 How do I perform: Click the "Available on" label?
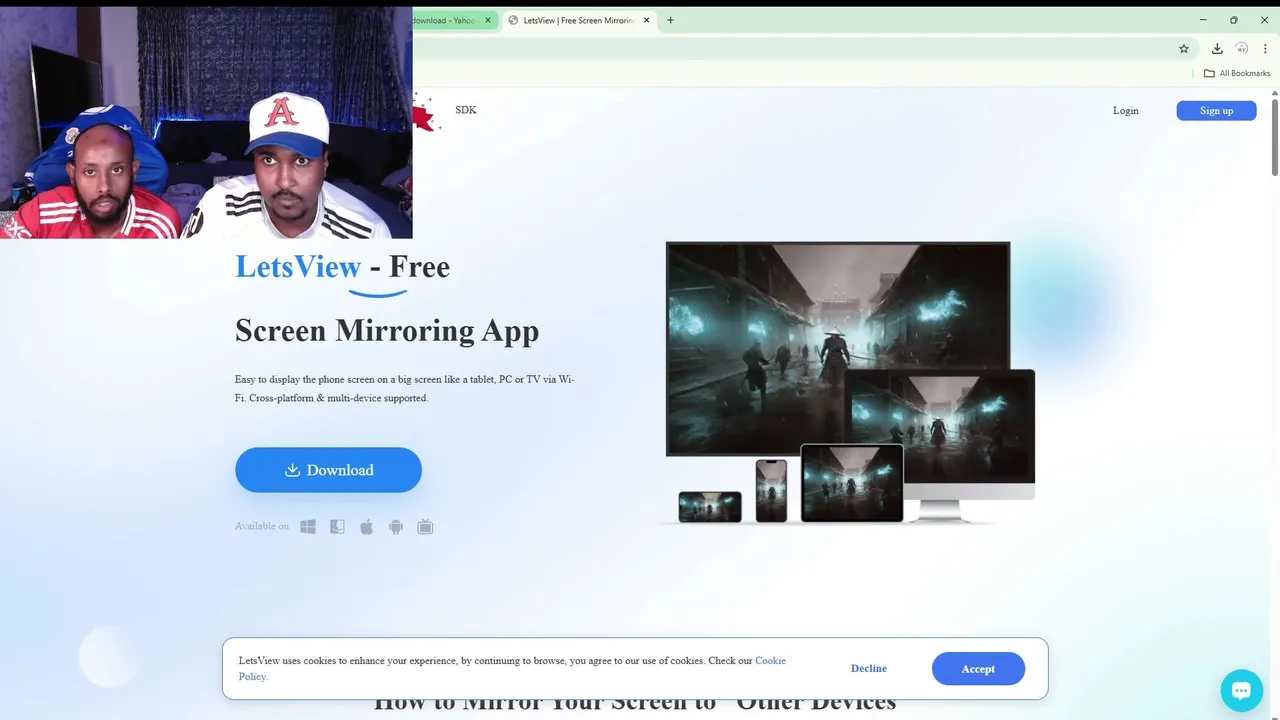(262, 526)
